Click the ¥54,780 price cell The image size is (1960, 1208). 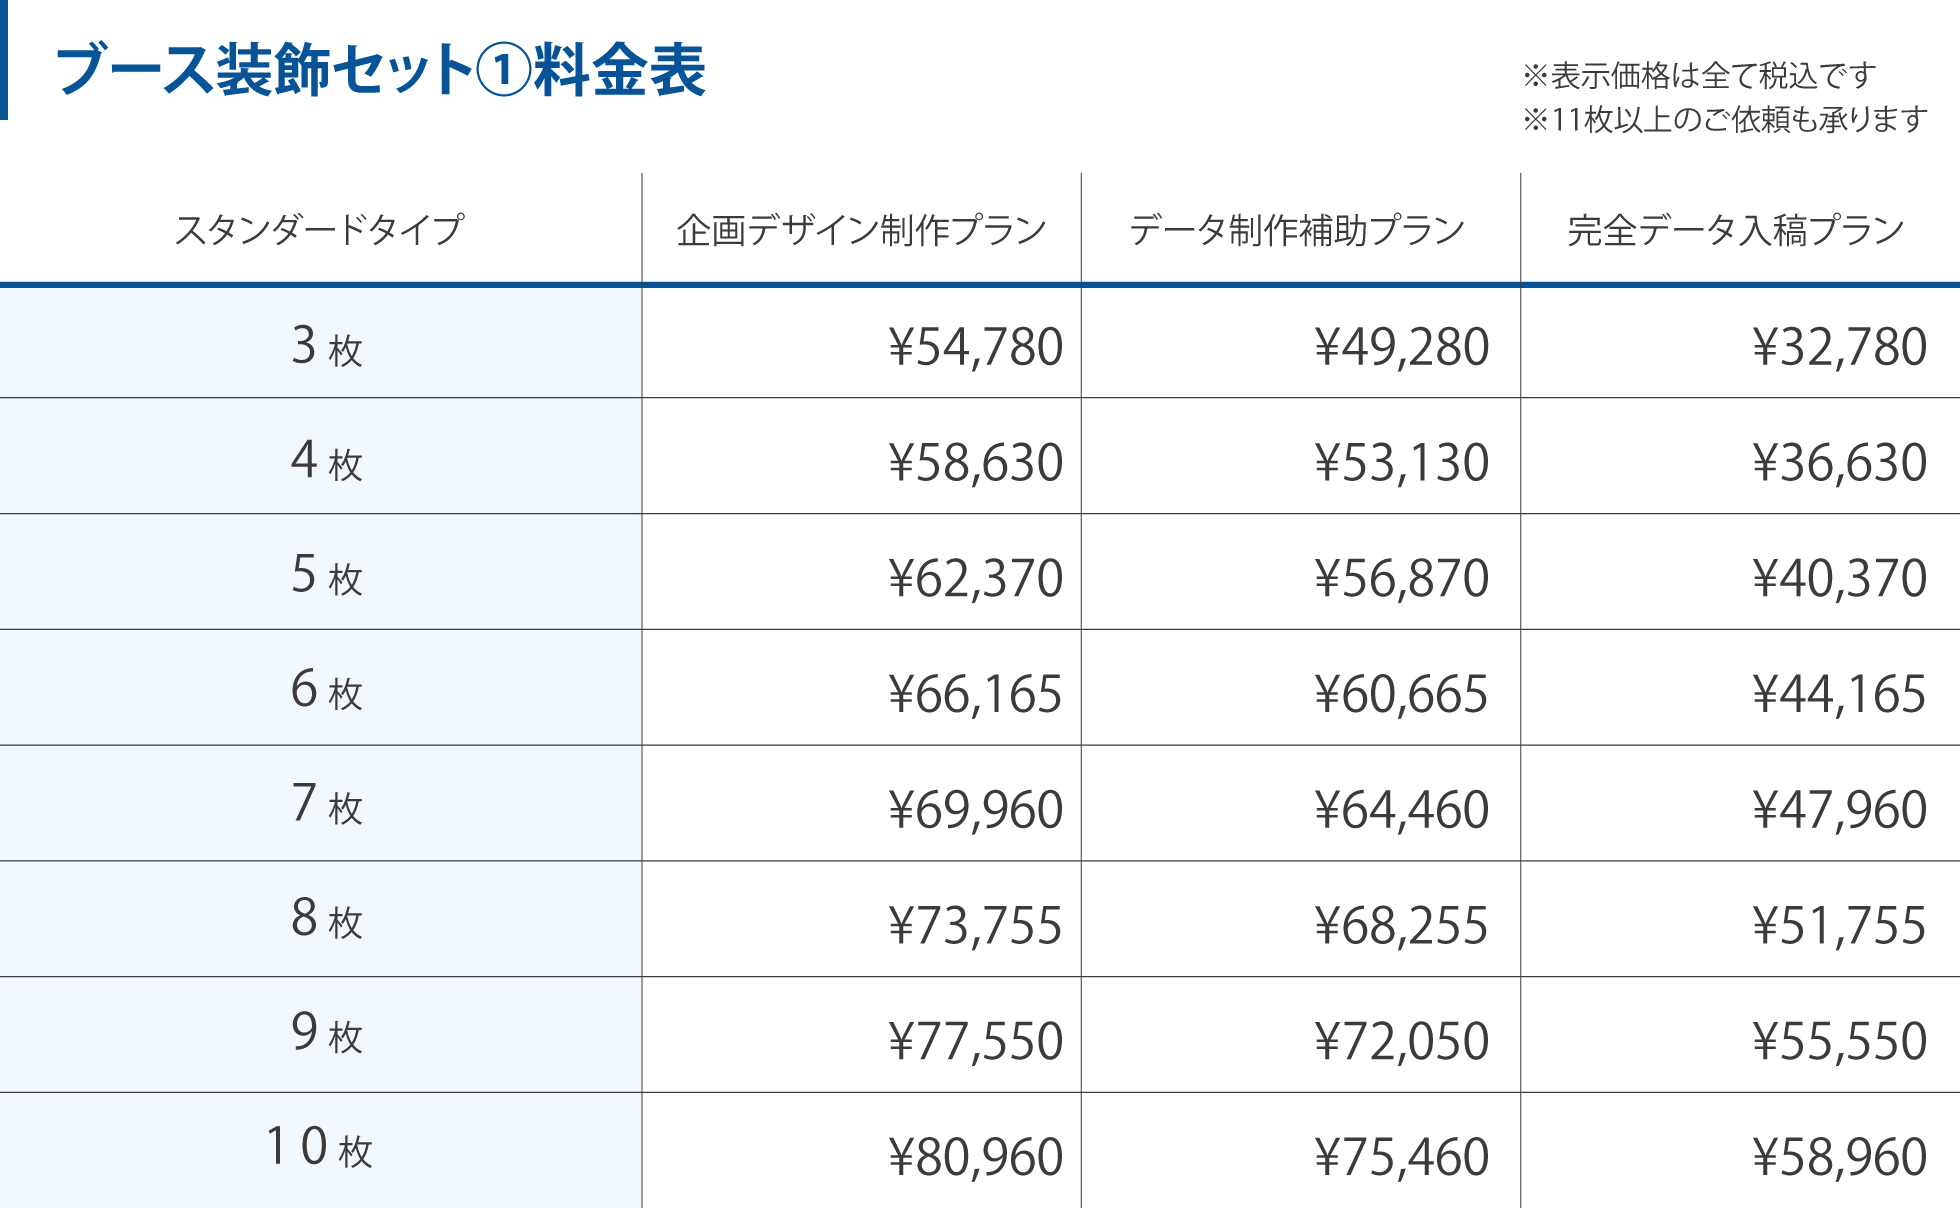(975, 347)
